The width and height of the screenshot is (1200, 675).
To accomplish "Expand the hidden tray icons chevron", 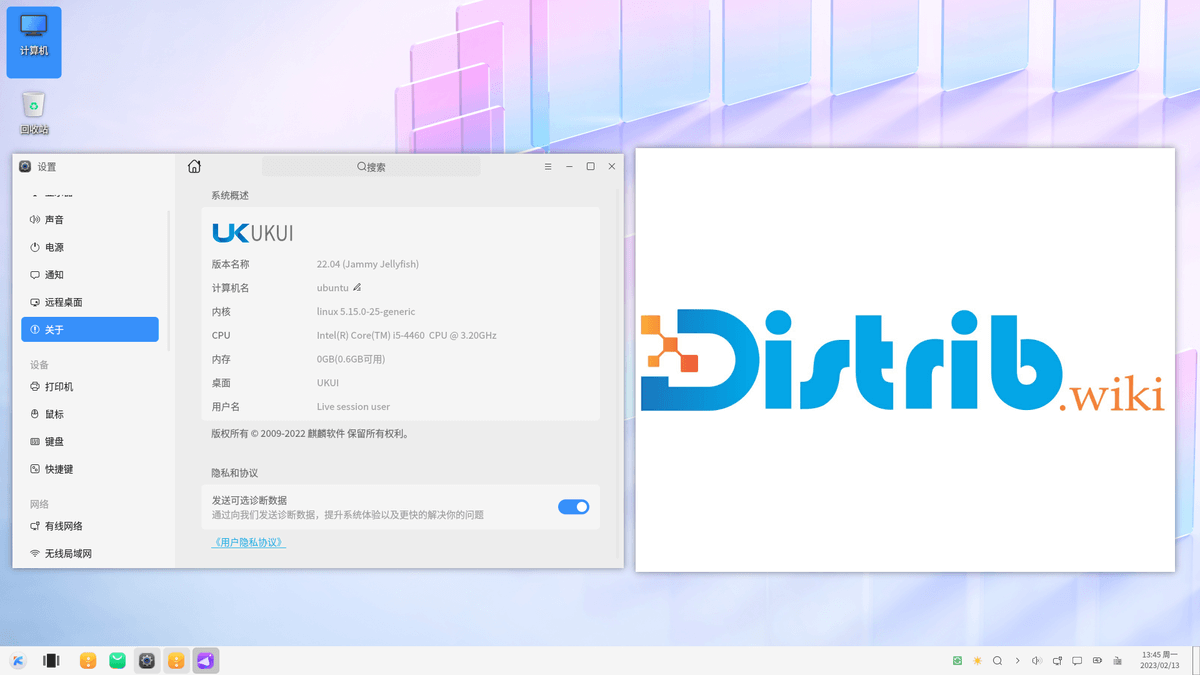I will [1017, 661].
